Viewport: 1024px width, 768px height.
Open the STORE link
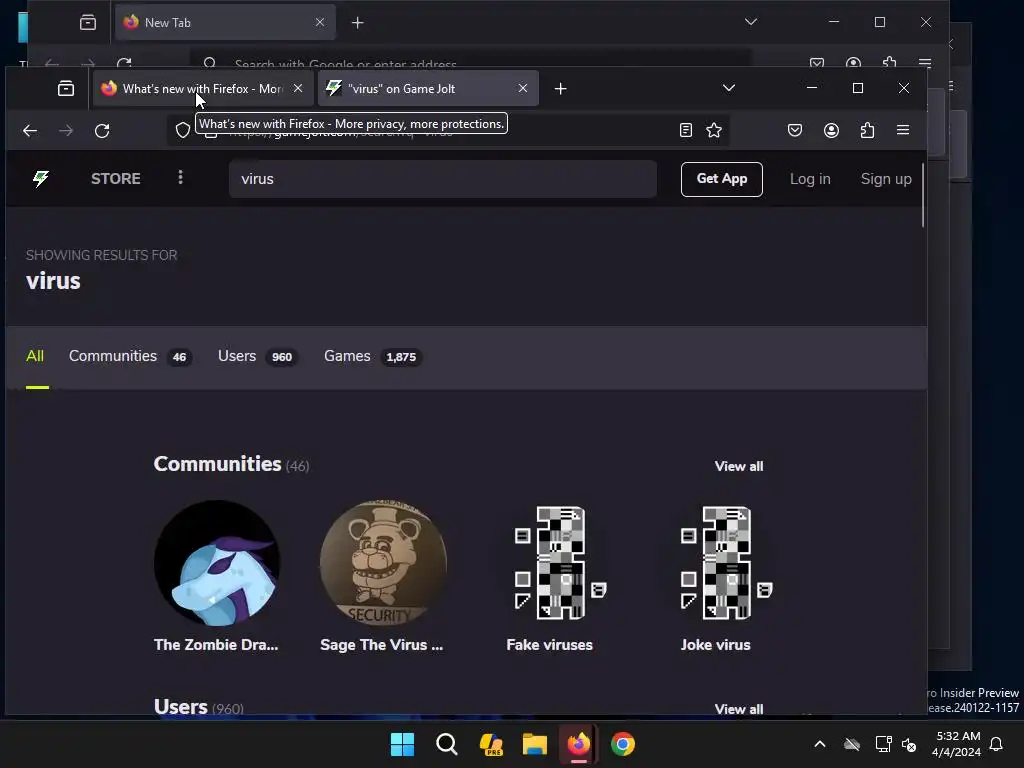click(116, 178)
